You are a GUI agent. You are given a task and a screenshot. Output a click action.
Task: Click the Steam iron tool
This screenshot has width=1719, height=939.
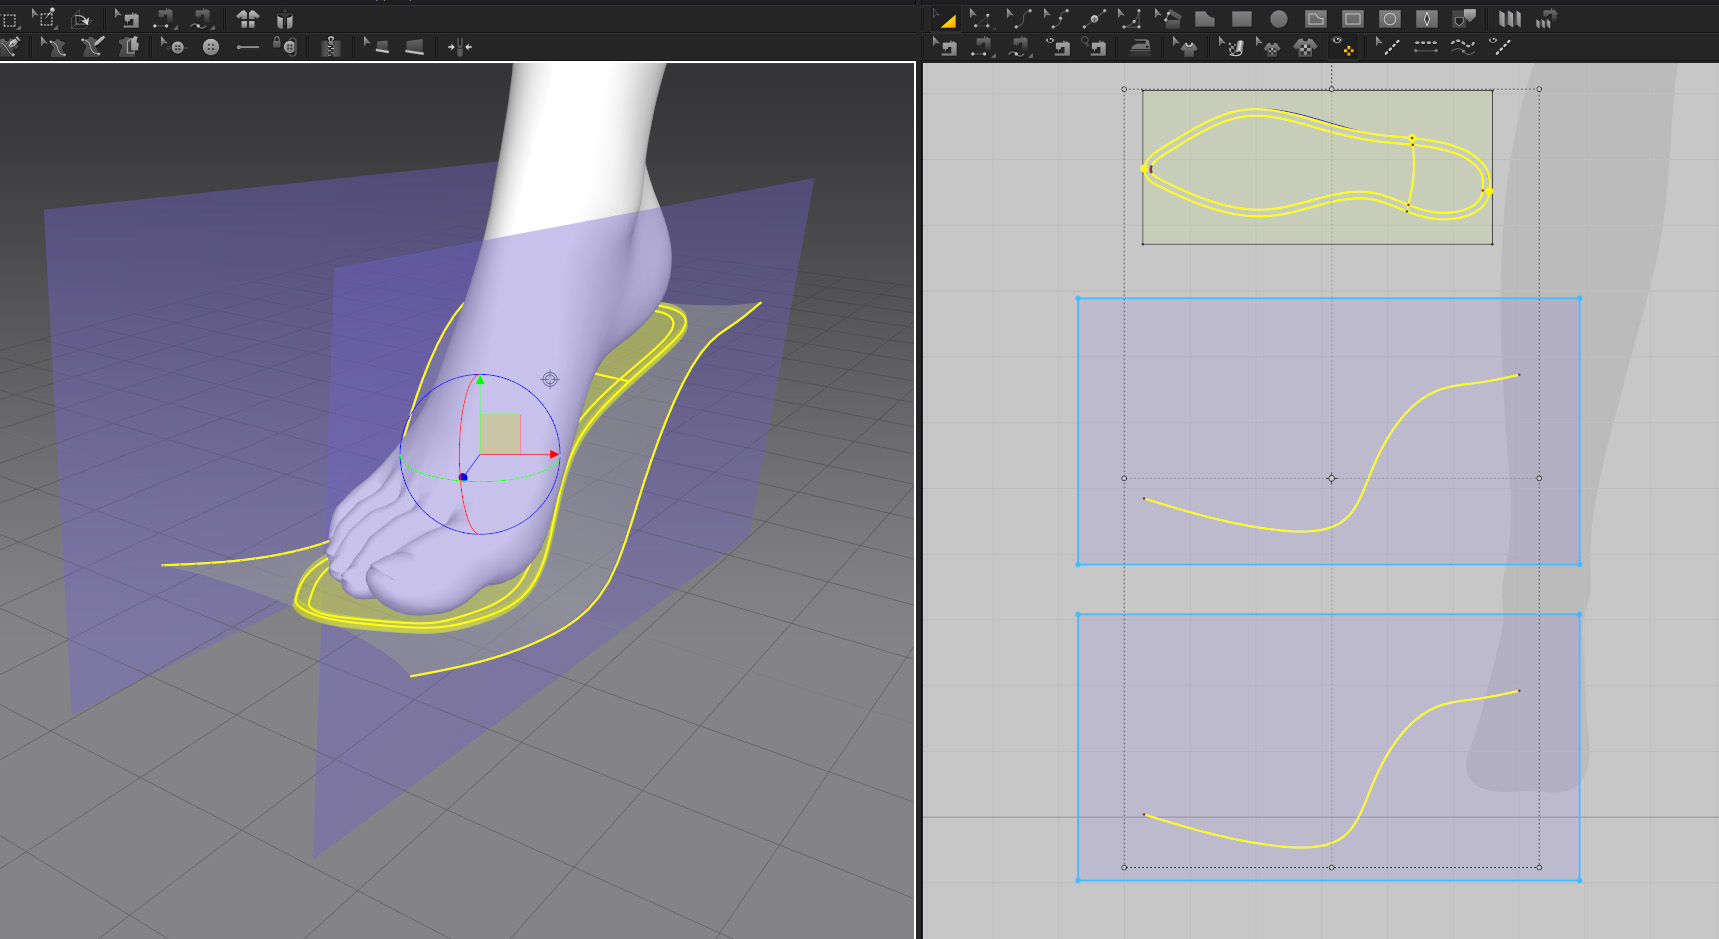click(1140, 47)
